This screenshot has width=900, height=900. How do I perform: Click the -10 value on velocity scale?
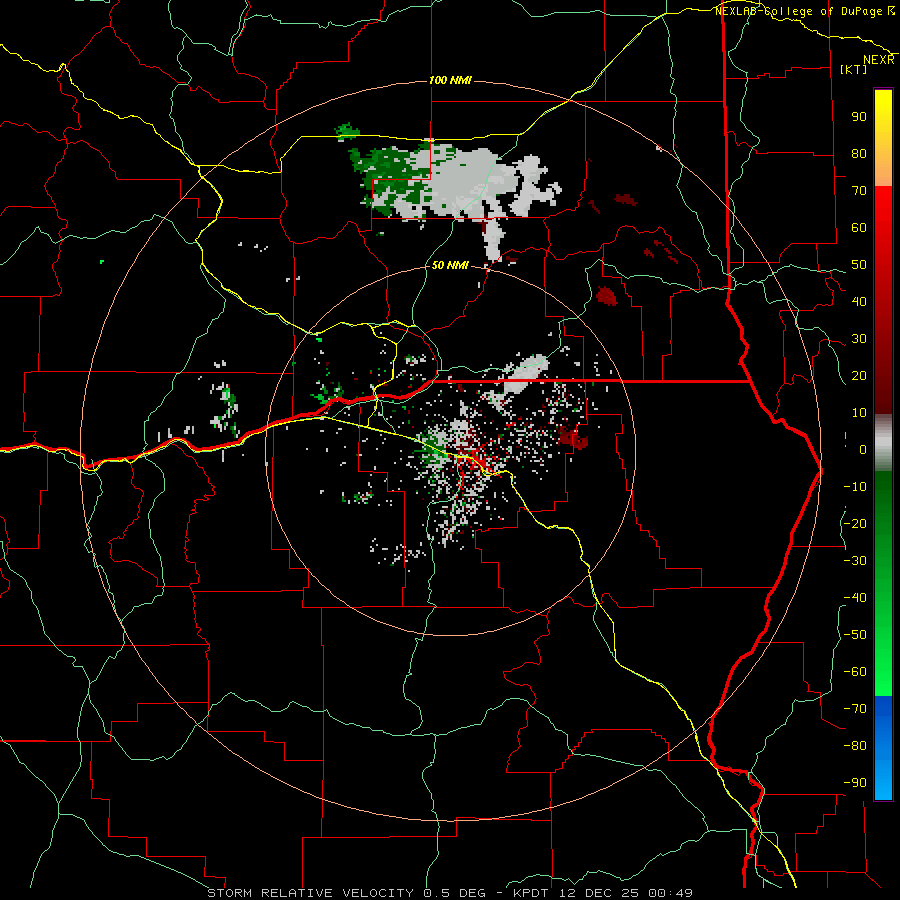tap(855, 487)
